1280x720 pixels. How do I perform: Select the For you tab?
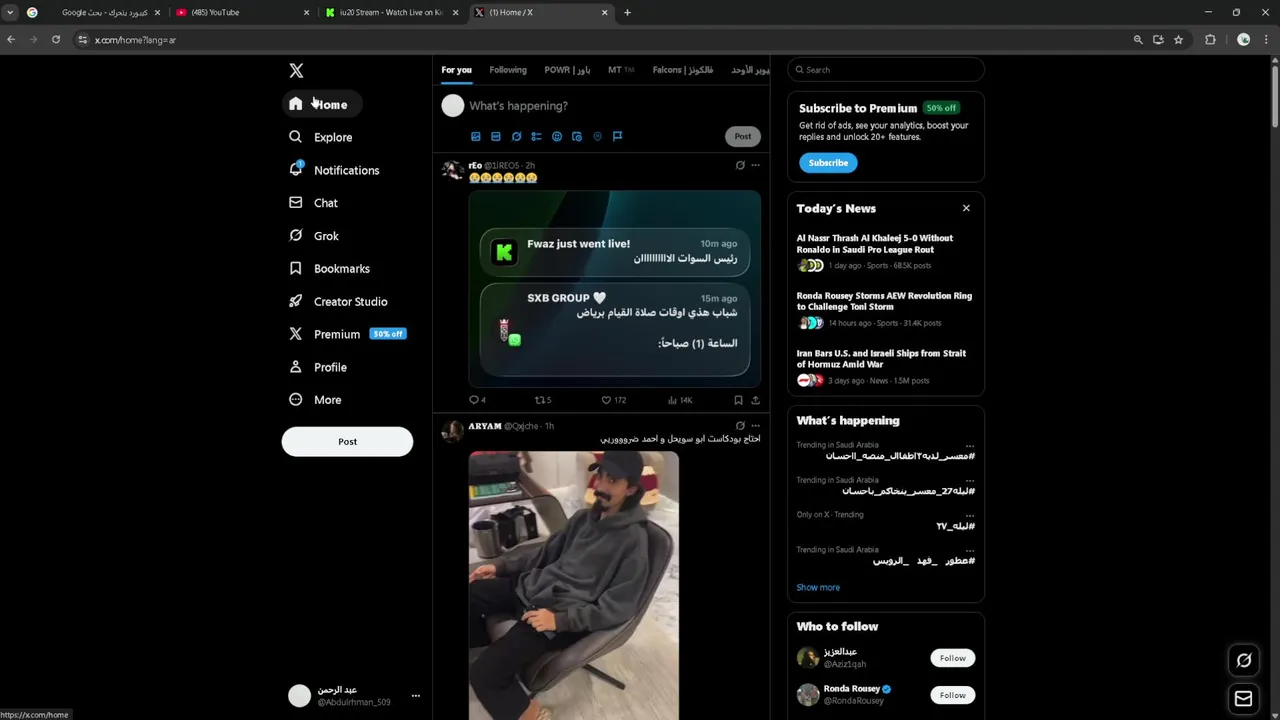pyautogui.click(x=456, y=70)
